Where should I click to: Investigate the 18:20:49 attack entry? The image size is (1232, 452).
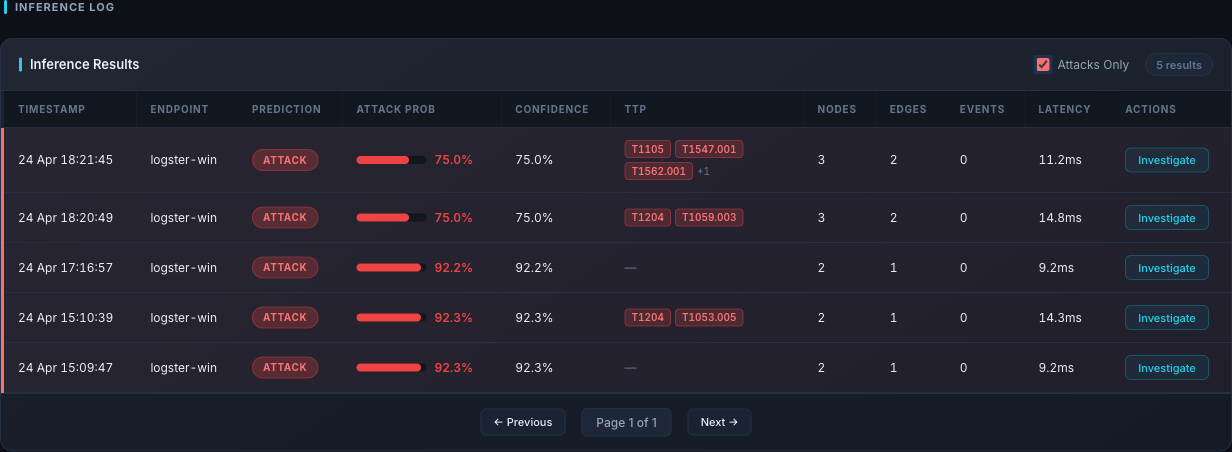click(1167, 218)
